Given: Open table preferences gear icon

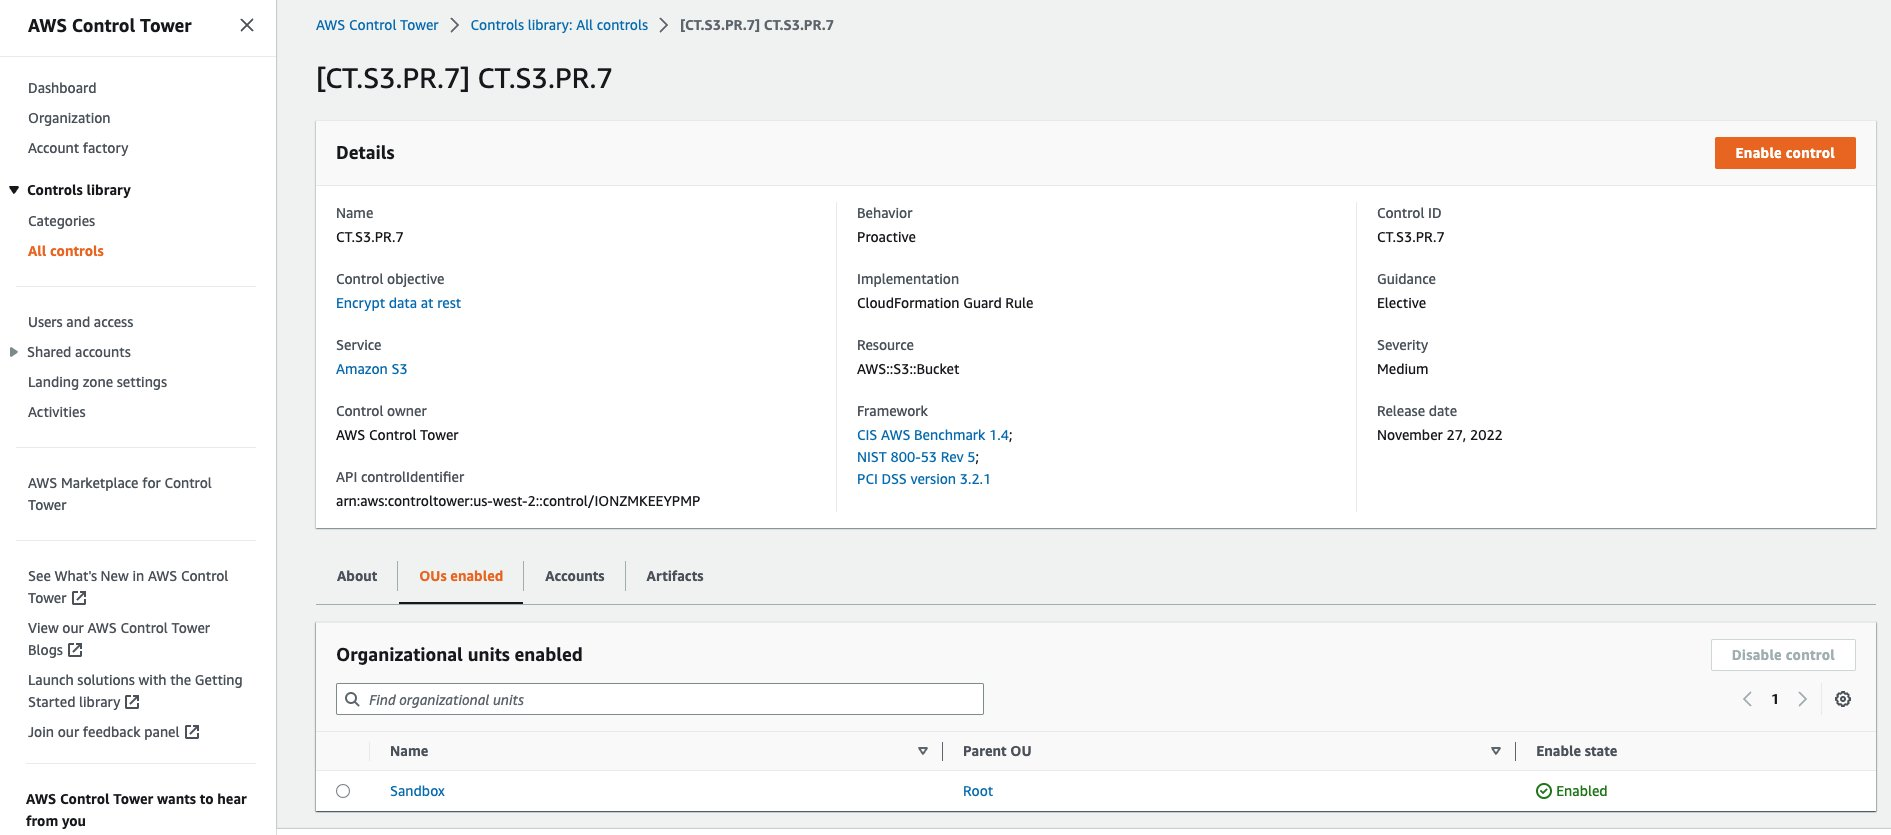Looking at the screenshot, I should (x=1843, y=699).
